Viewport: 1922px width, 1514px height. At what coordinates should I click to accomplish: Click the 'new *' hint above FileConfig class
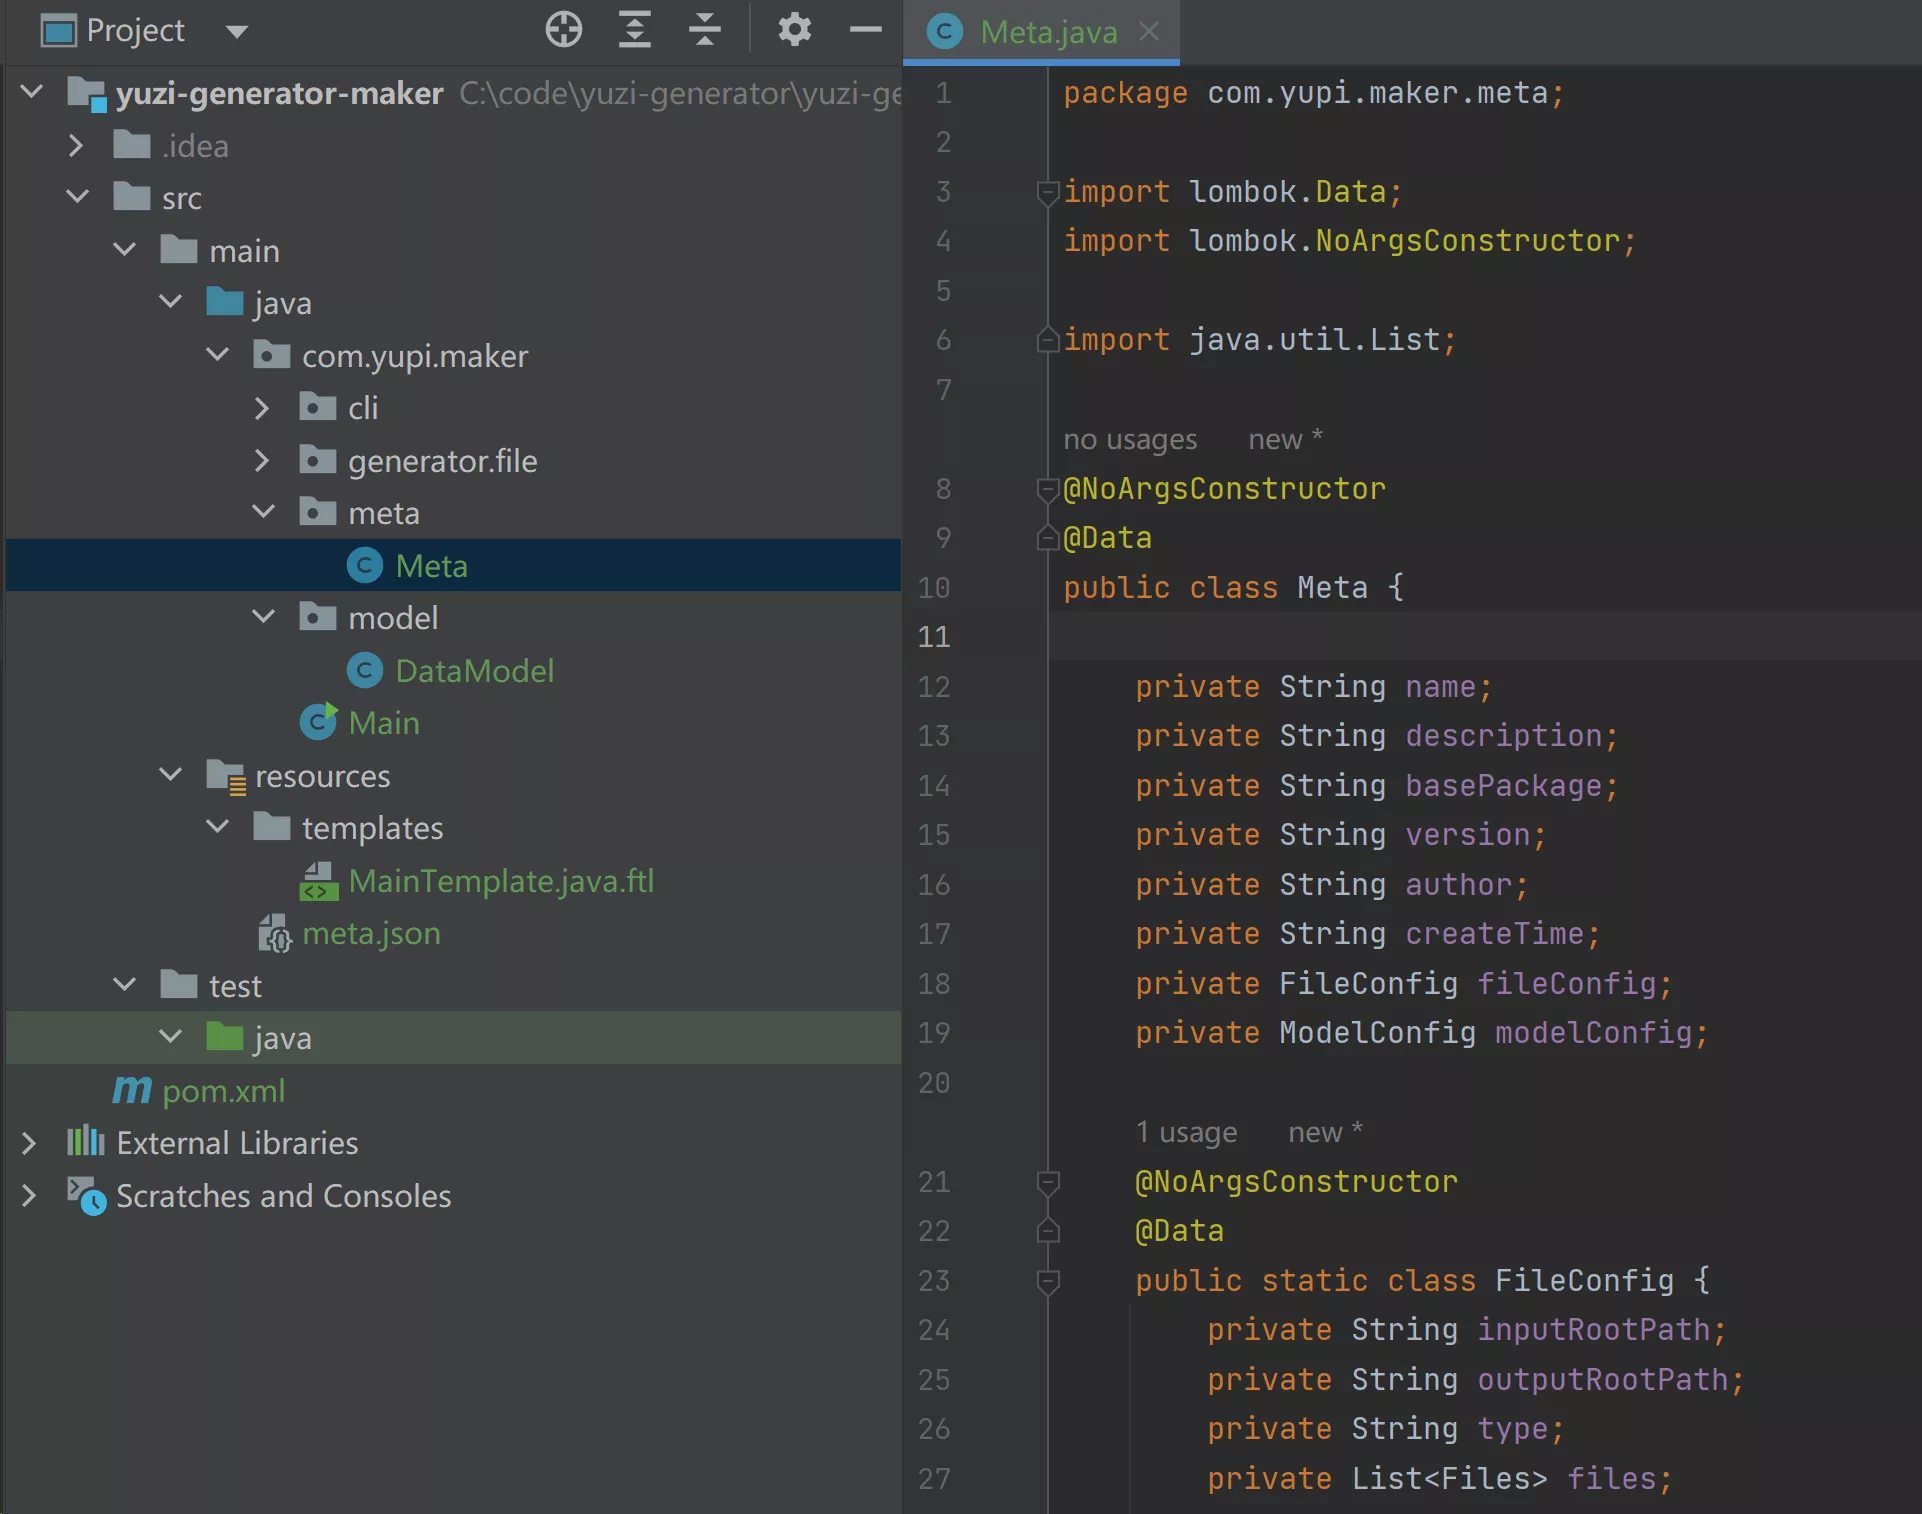coord(1325,1132)
